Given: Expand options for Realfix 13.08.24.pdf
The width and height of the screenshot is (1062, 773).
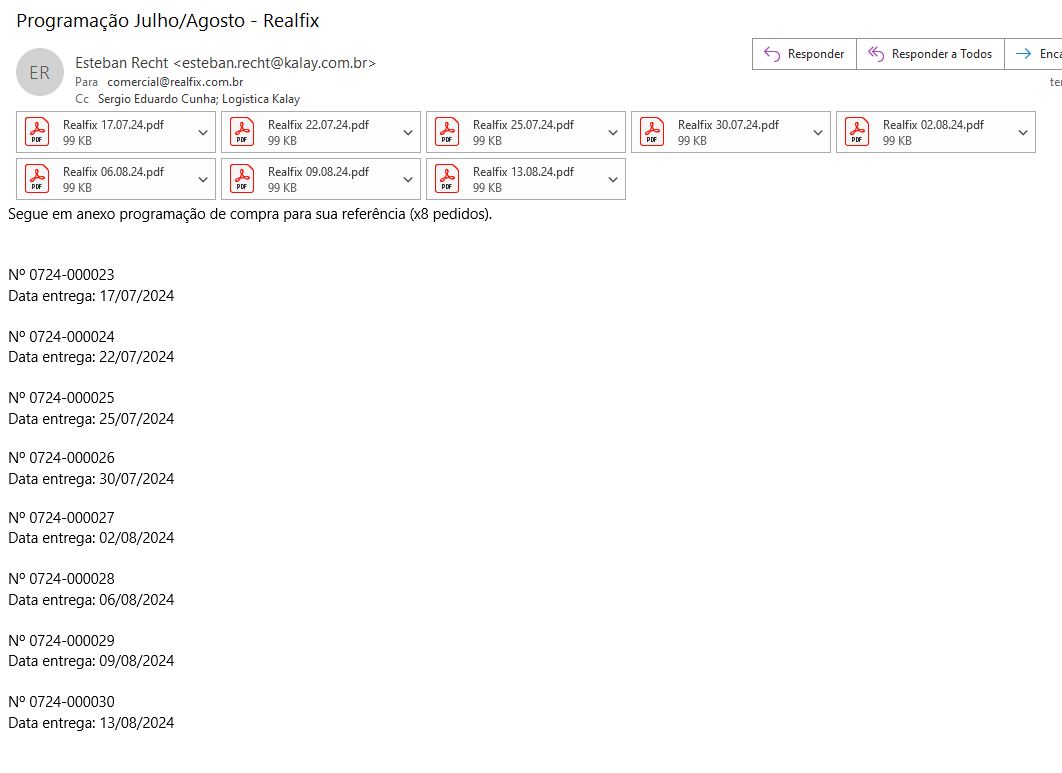Looking at the screenshot, I should 614,179.
